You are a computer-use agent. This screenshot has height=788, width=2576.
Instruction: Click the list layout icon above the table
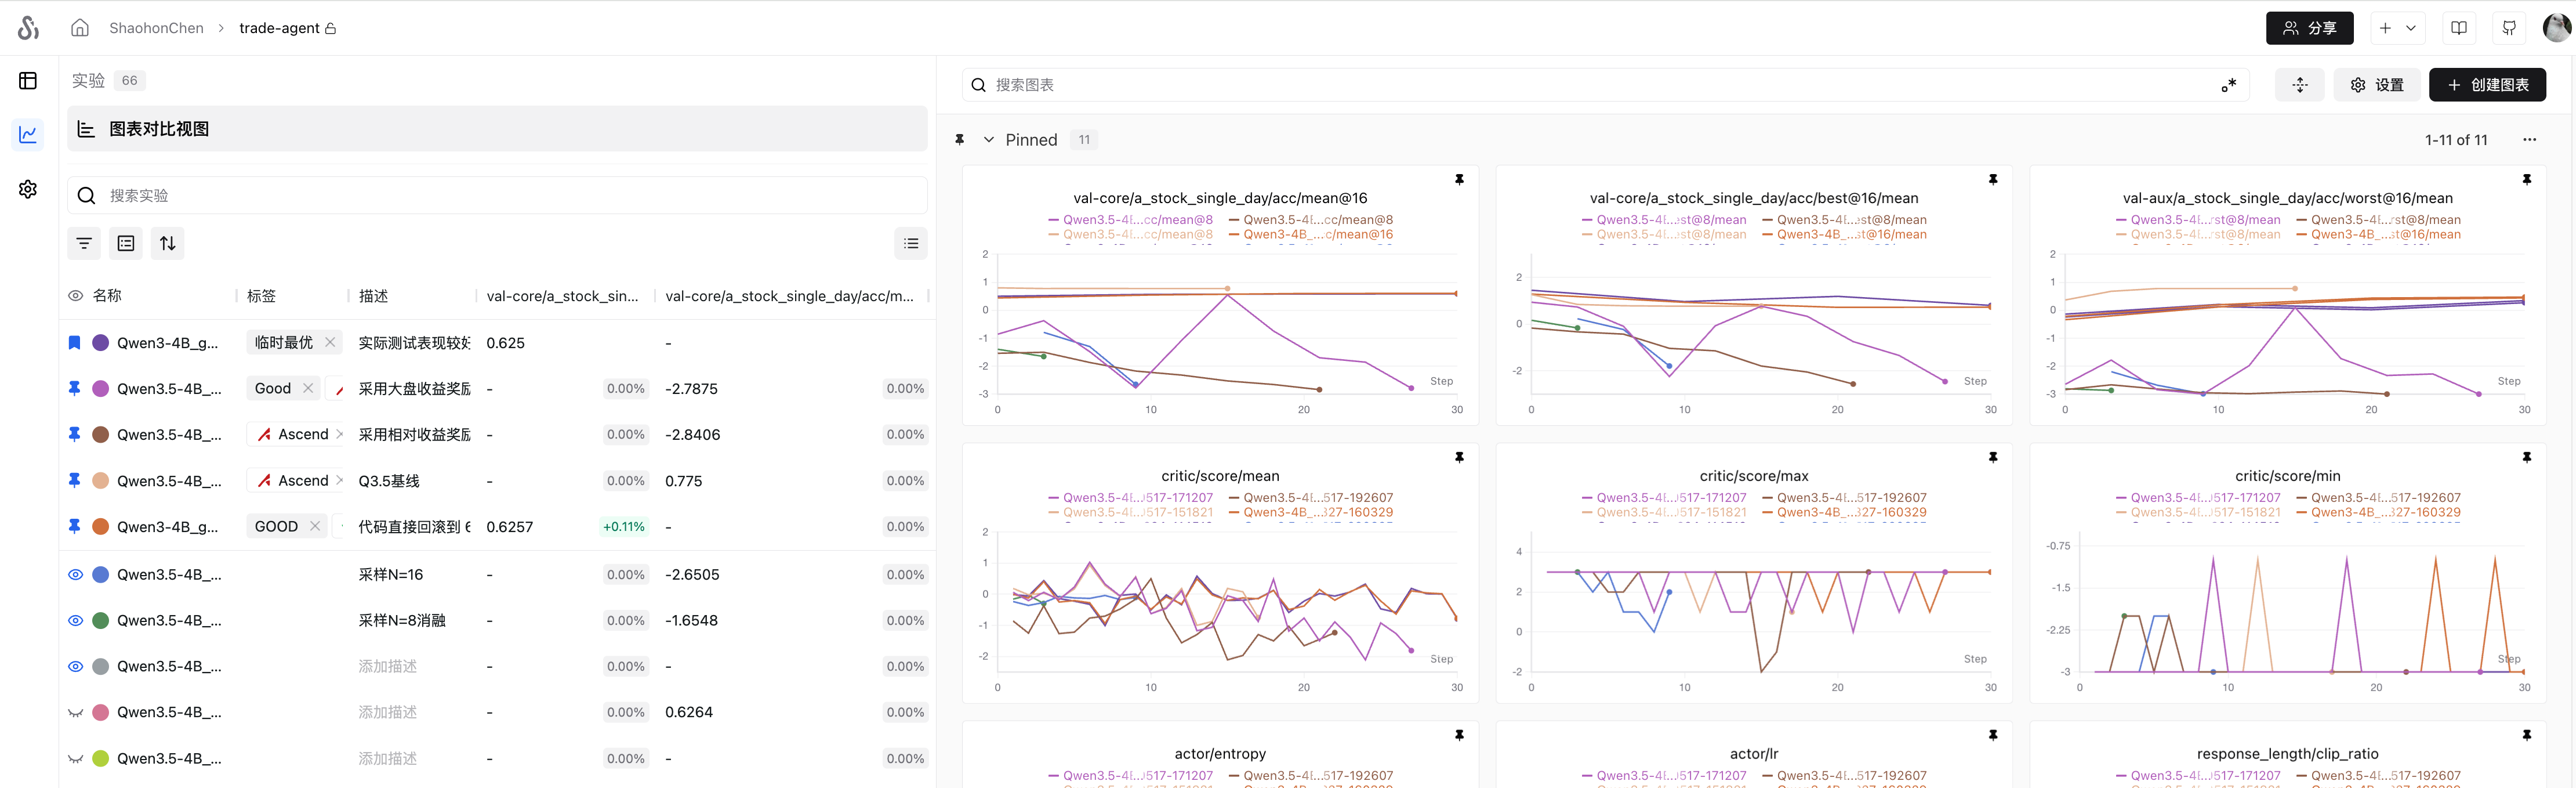click(x=911, y=243)
